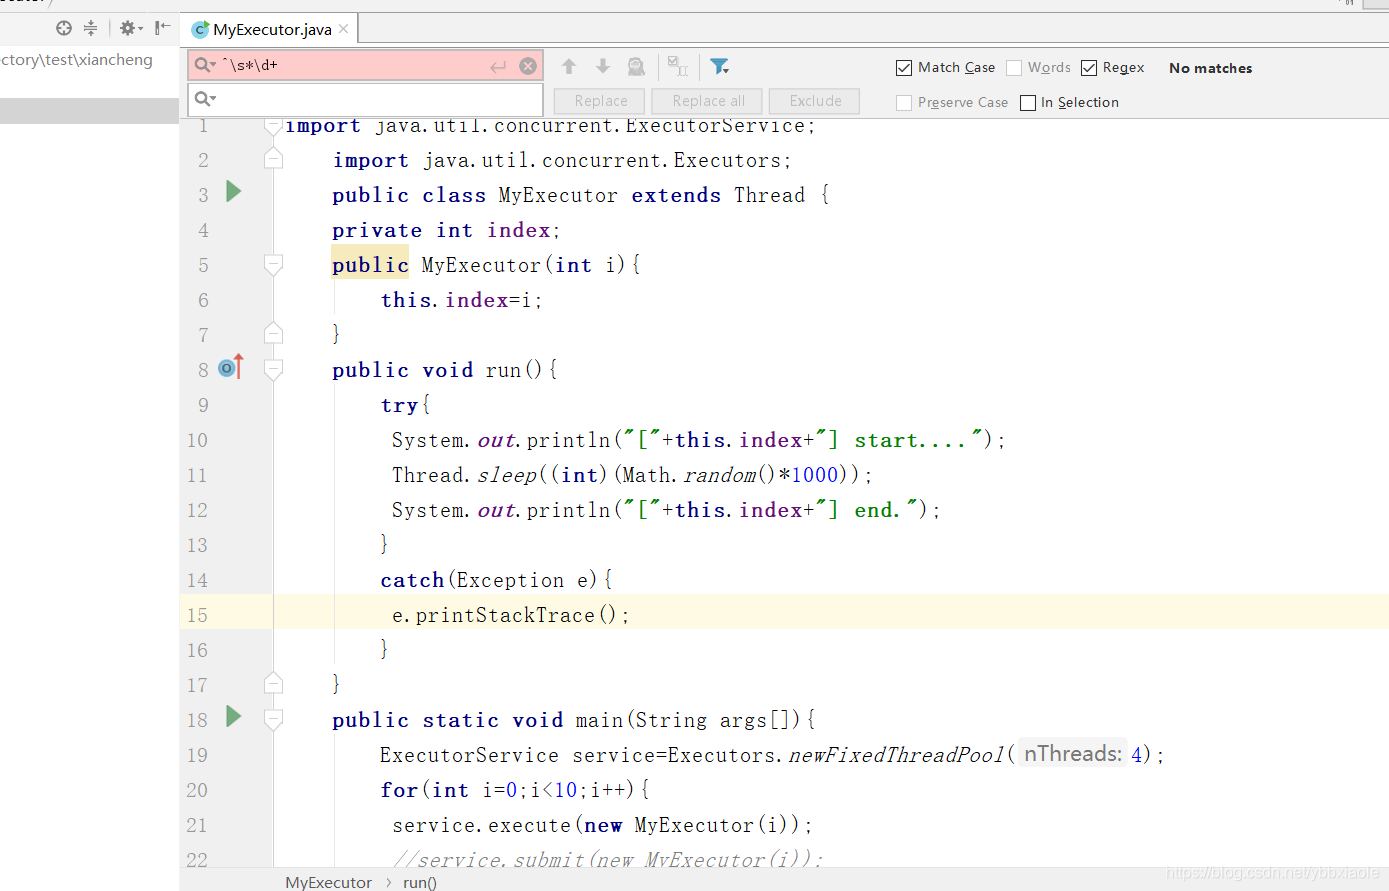1389x891 pixels.
Task: Click the collapse all icon in project panel
Action: tap(91, 28)
